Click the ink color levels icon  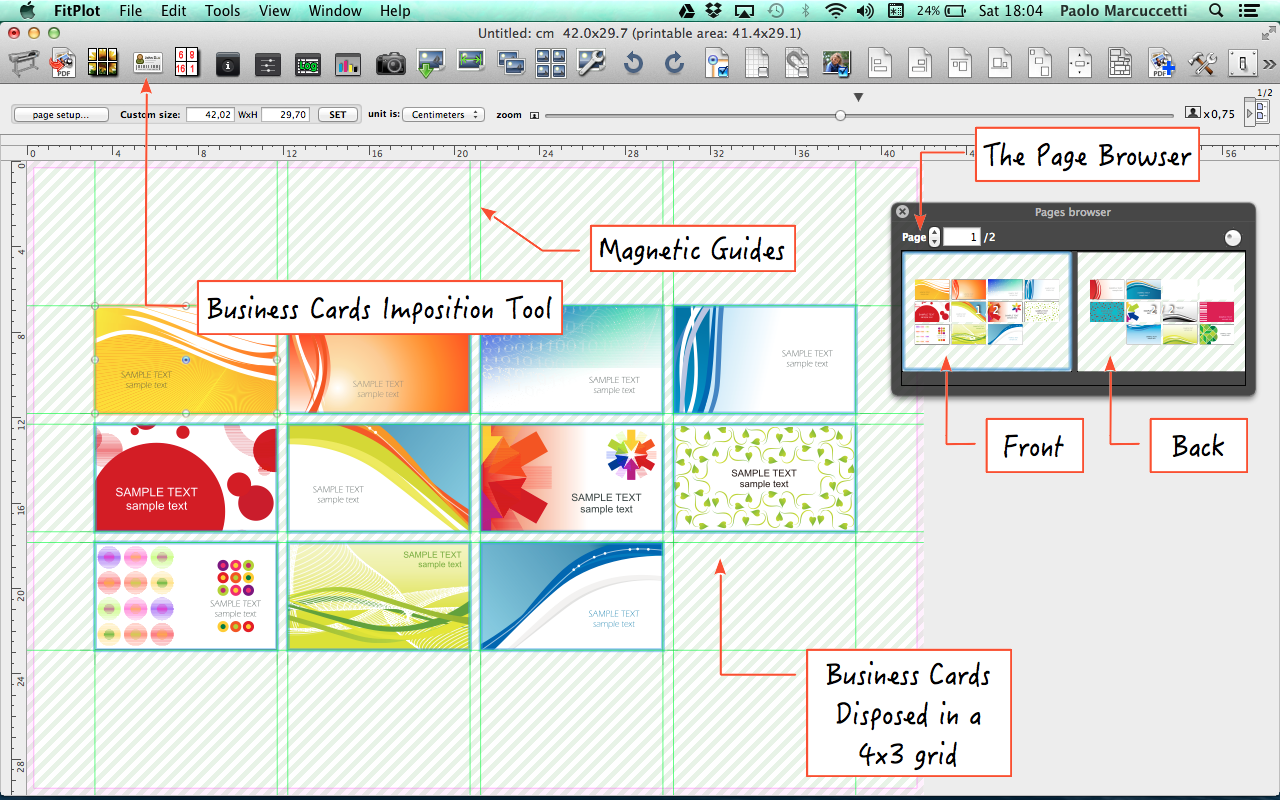coord(348,64)
